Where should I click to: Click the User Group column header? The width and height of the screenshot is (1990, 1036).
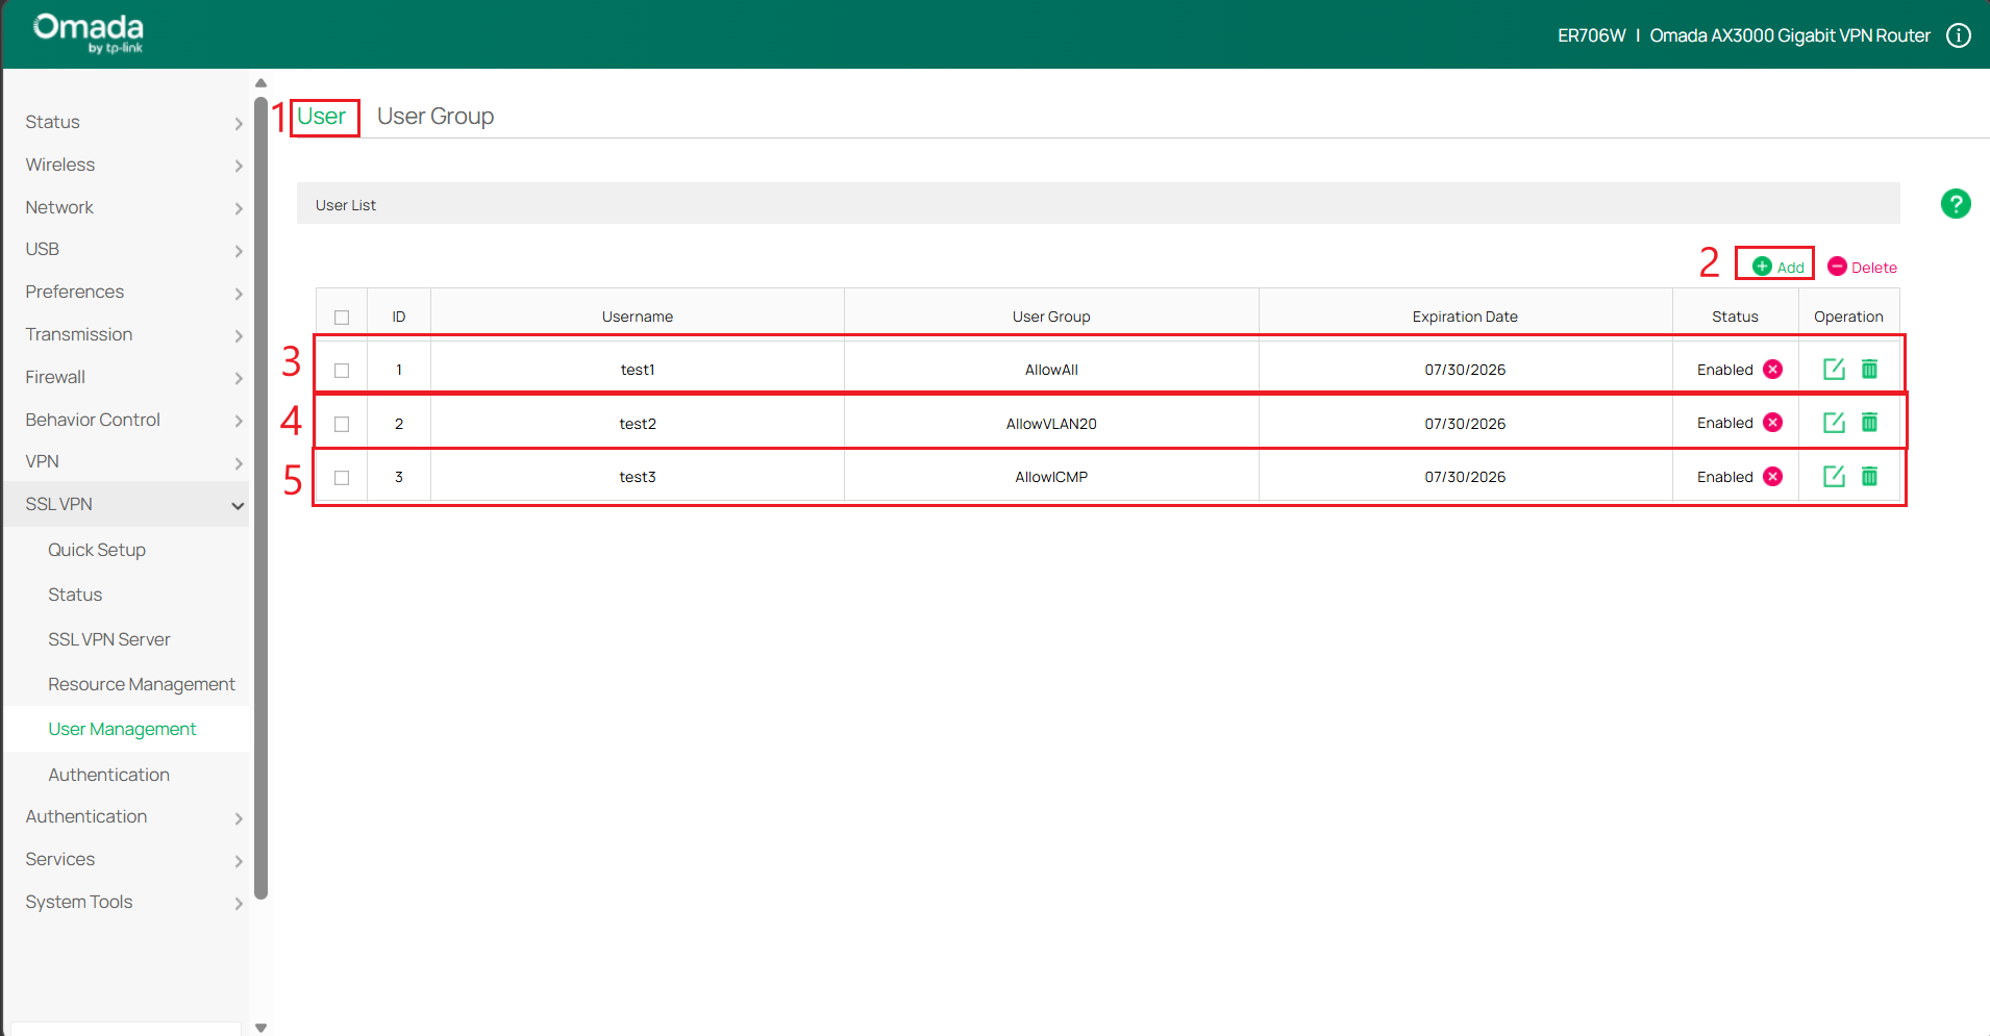[x=1051, y=317]
